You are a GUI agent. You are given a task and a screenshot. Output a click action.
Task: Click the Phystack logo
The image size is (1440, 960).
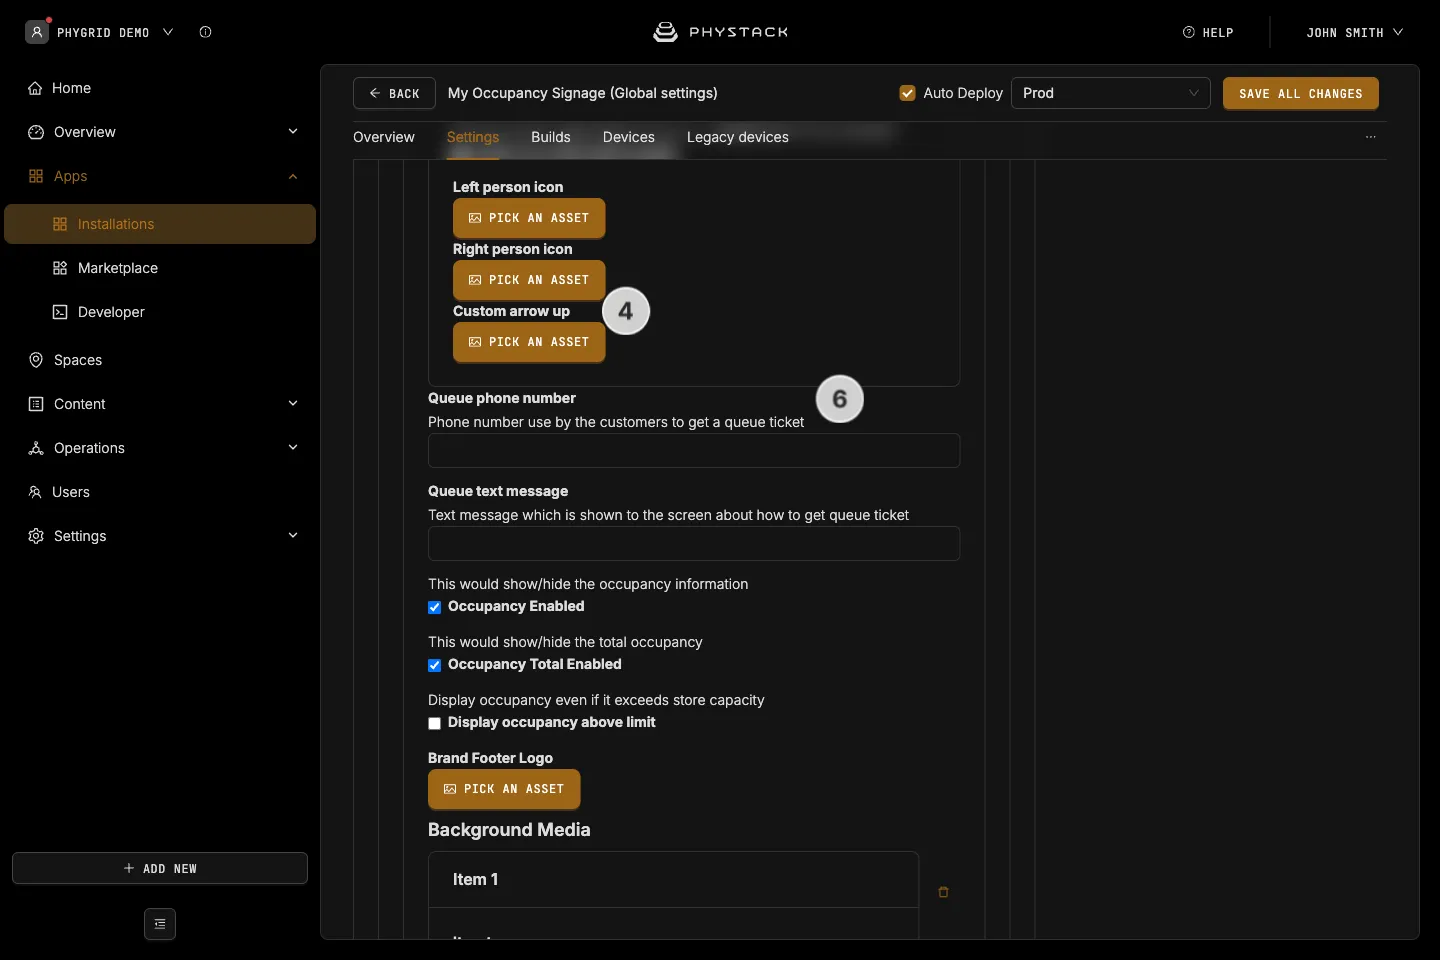(720, 32)
